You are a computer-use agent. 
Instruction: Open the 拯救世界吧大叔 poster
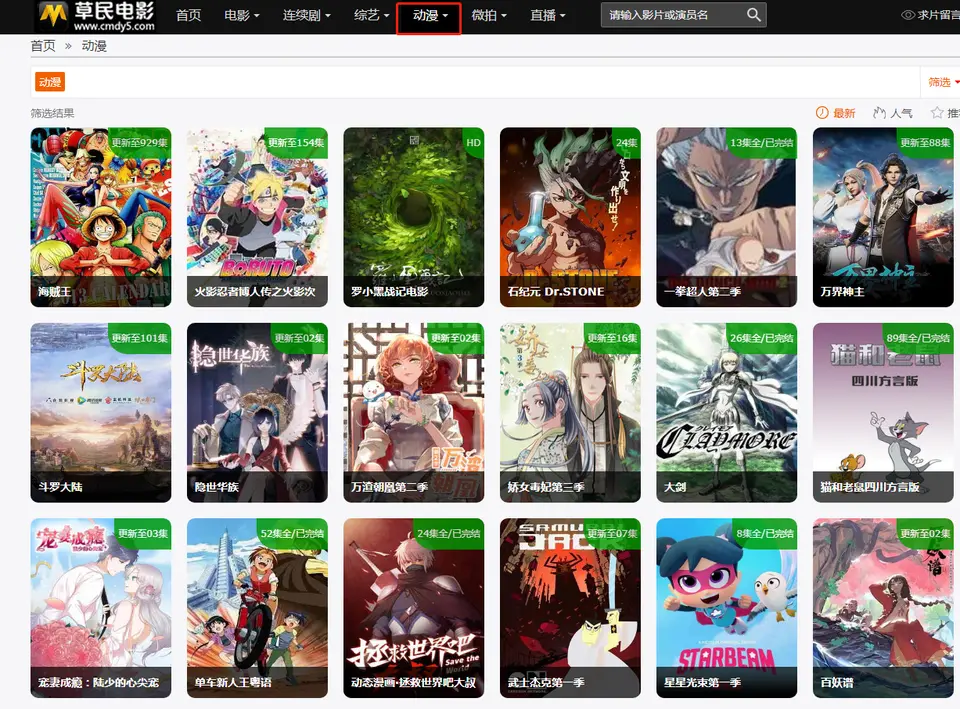tap(414, 608)
